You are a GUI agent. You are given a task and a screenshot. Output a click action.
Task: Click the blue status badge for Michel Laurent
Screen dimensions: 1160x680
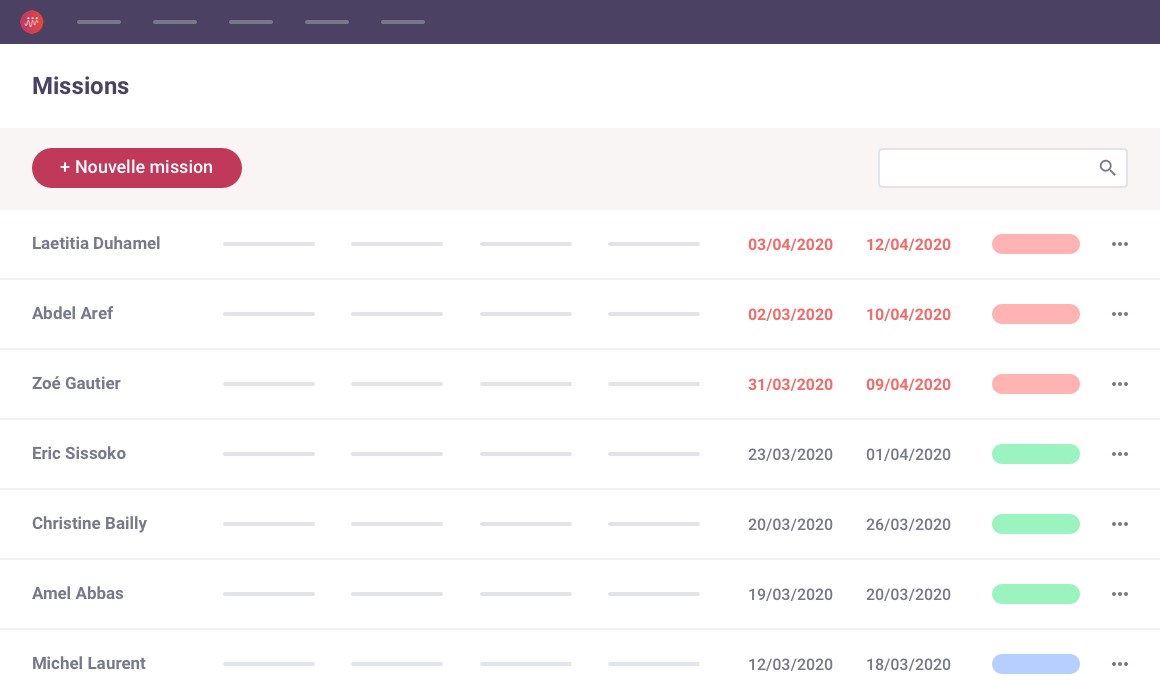click(x=1035, y=664)
